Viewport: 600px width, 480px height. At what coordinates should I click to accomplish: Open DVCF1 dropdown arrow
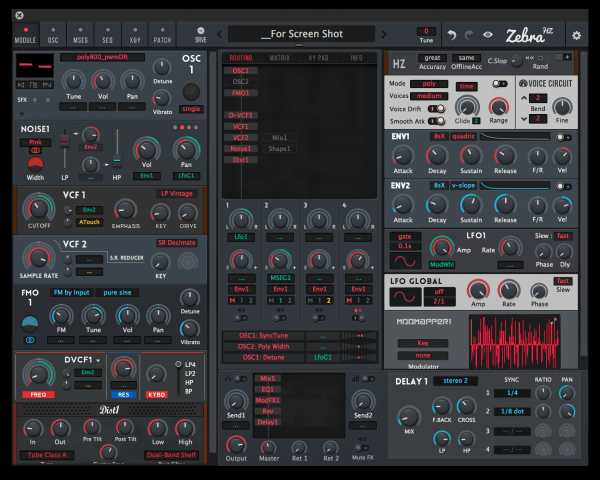coord(98,361)
